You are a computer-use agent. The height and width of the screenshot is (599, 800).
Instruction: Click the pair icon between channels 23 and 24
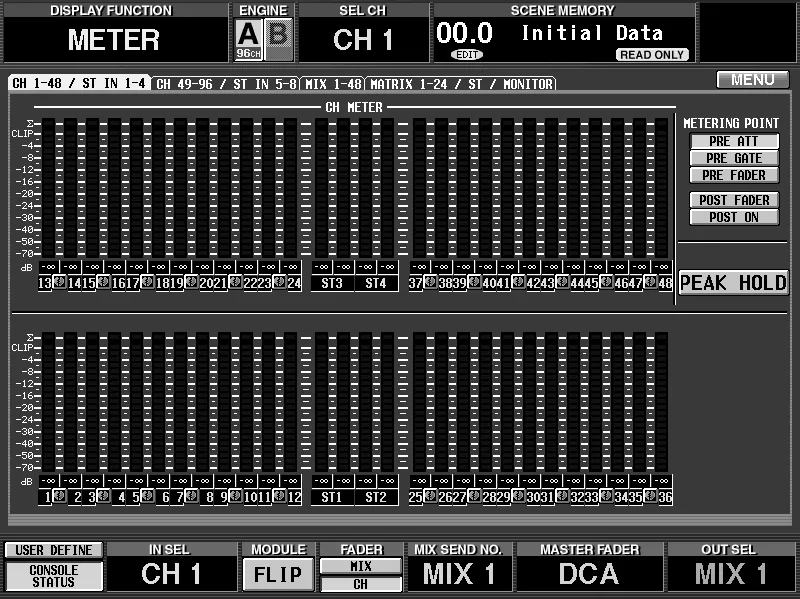279,282
